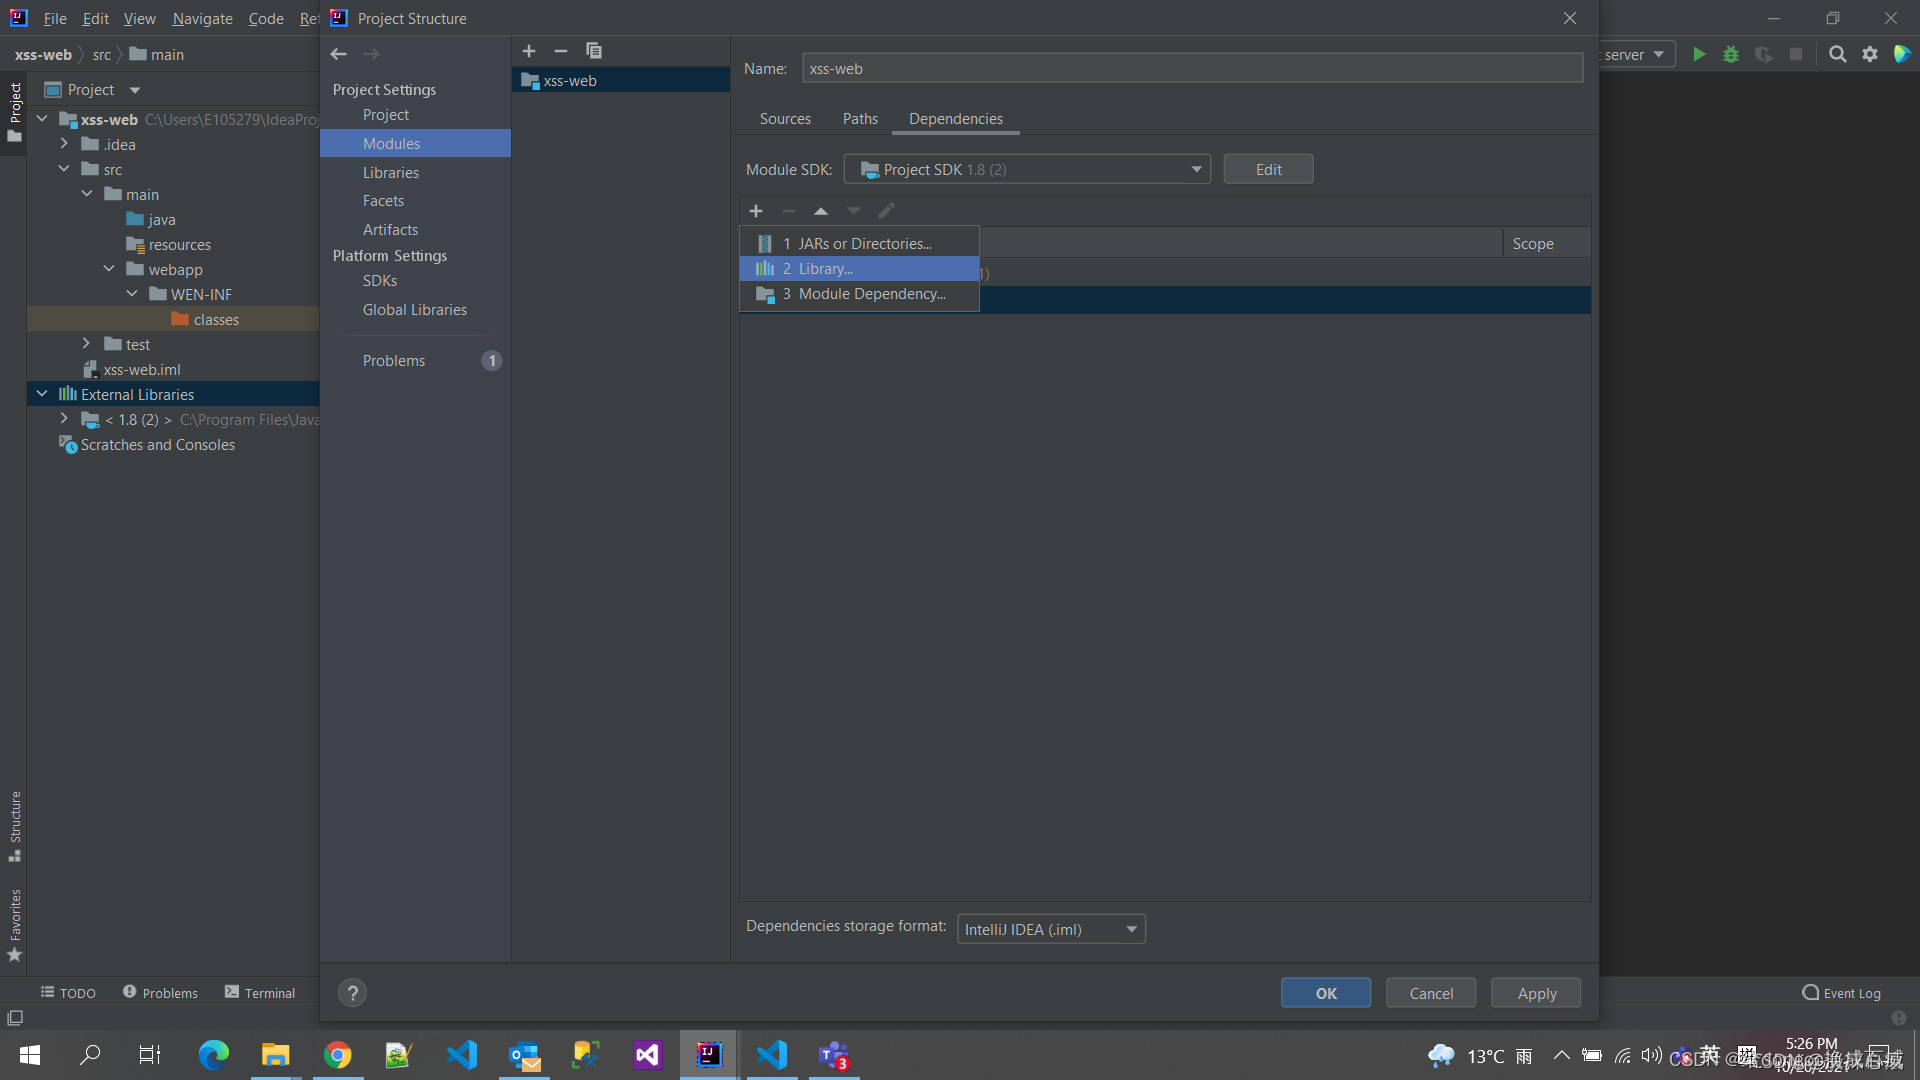Click the navigate forward arrow icon
1920x1080 pixels.
371,53
